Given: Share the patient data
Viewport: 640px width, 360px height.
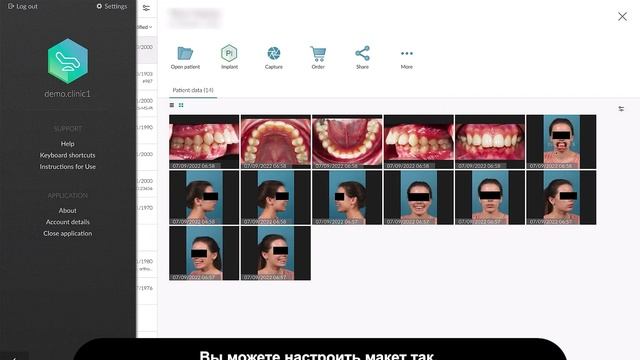Looking at the screenshot, I should (x=362, y=53).
